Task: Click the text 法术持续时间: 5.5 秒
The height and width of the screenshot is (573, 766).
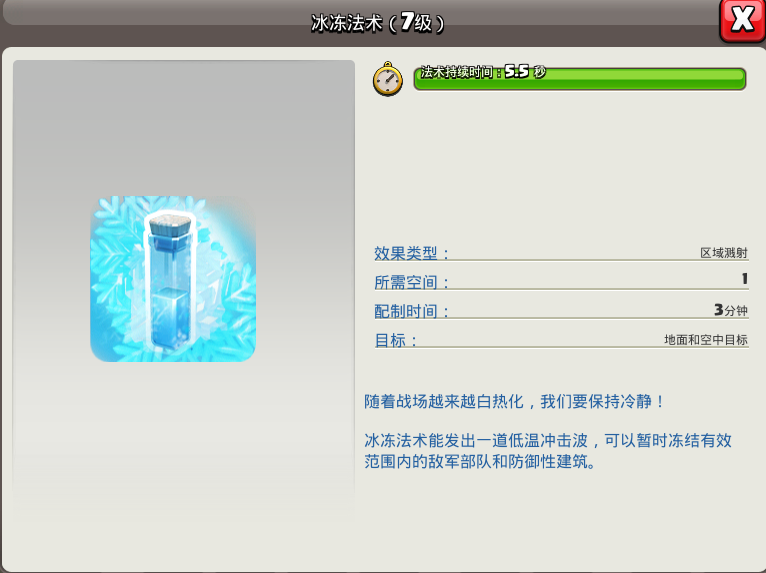Action: click(x=483, y=72)
